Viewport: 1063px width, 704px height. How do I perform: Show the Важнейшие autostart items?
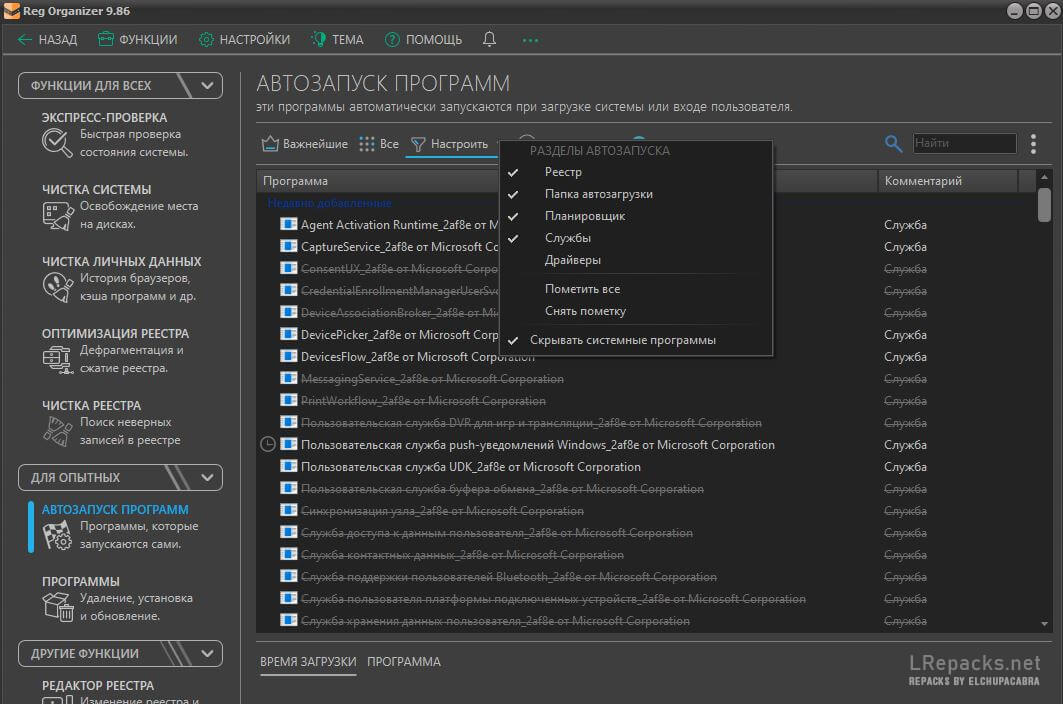pos(305,144)
